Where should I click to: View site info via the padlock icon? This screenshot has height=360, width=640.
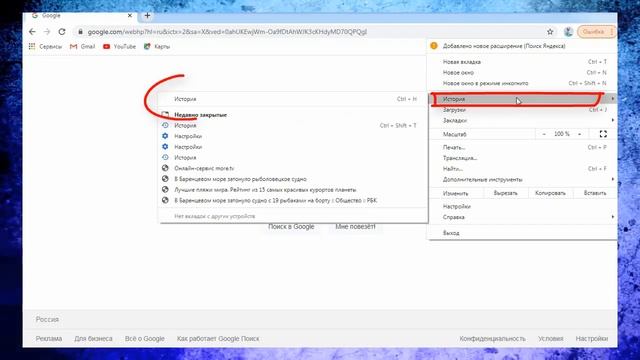[80, 32]
